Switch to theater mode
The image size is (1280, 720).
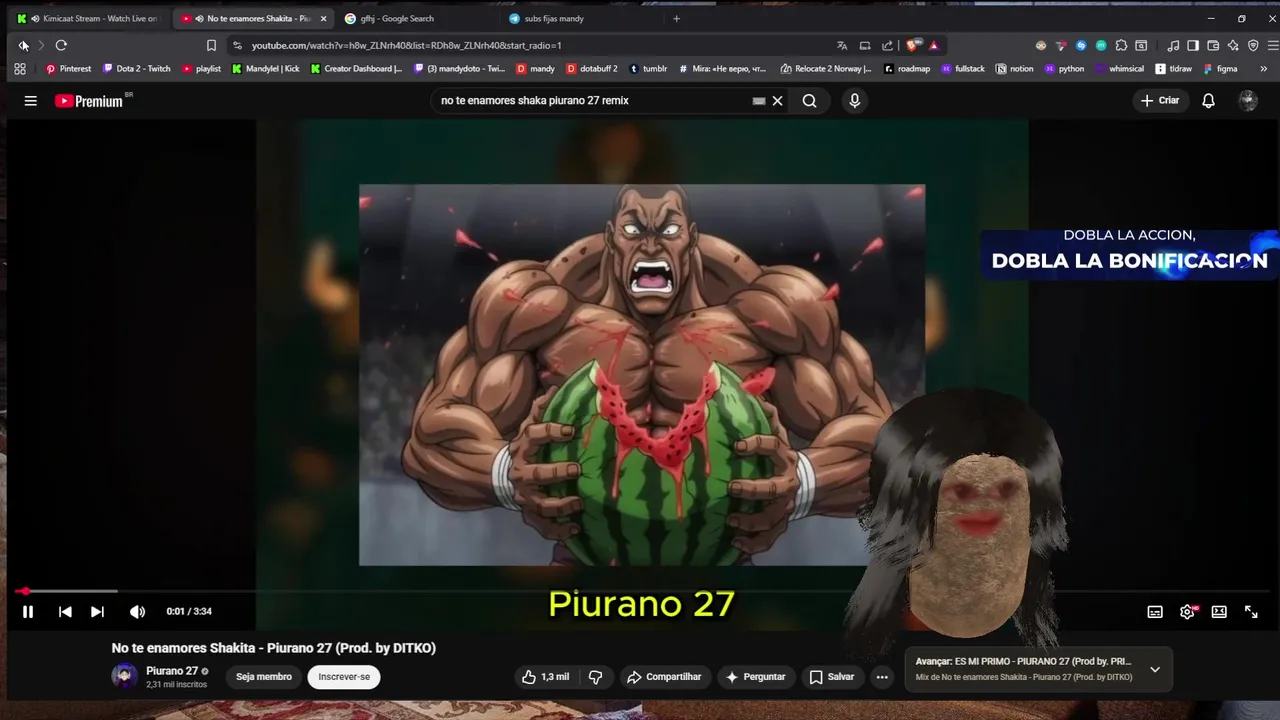point(1219,612)
